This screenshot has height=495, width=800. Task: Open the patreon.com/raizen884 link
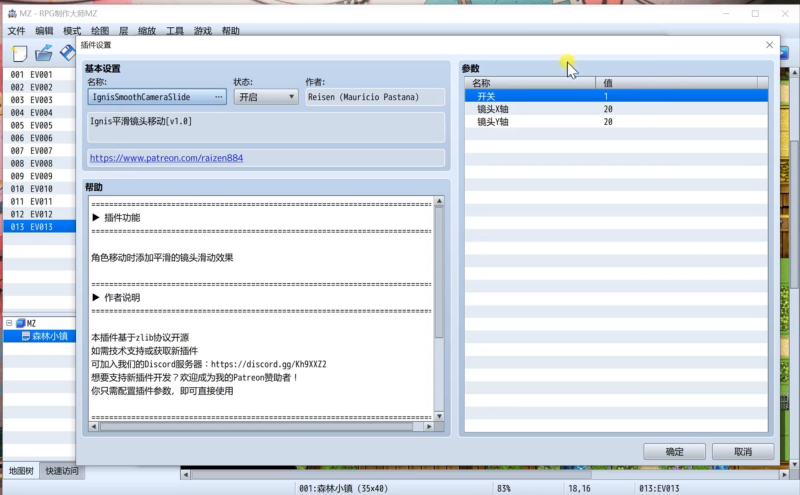(x=166, y=158)
